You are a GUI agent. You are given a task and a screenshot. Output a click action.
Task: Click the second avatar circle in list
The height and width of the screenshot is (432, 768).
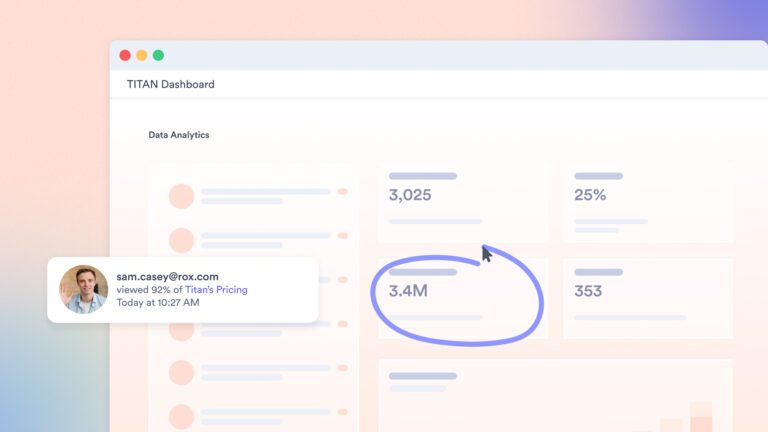[181, 240]
